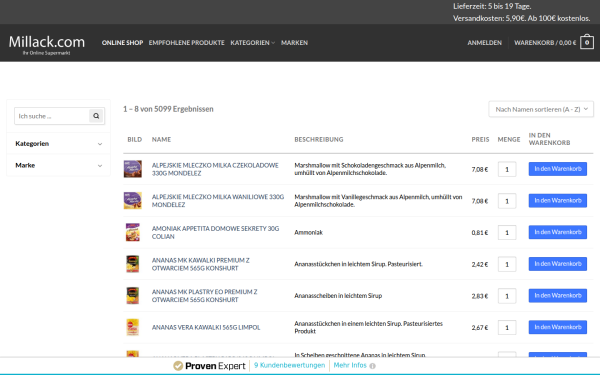Click the Lieferzeit 5 bis 19 Tage text

pyautogui.click(x=492, y=6)
